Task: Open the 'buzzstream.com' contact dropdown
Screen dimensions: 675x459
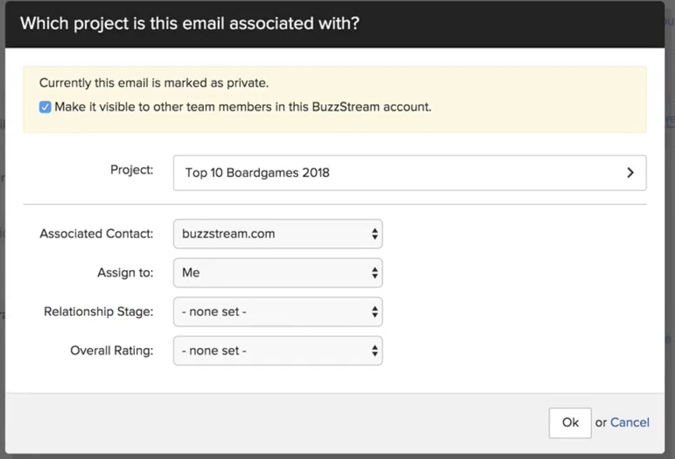Action: click(x=277, y=234)
